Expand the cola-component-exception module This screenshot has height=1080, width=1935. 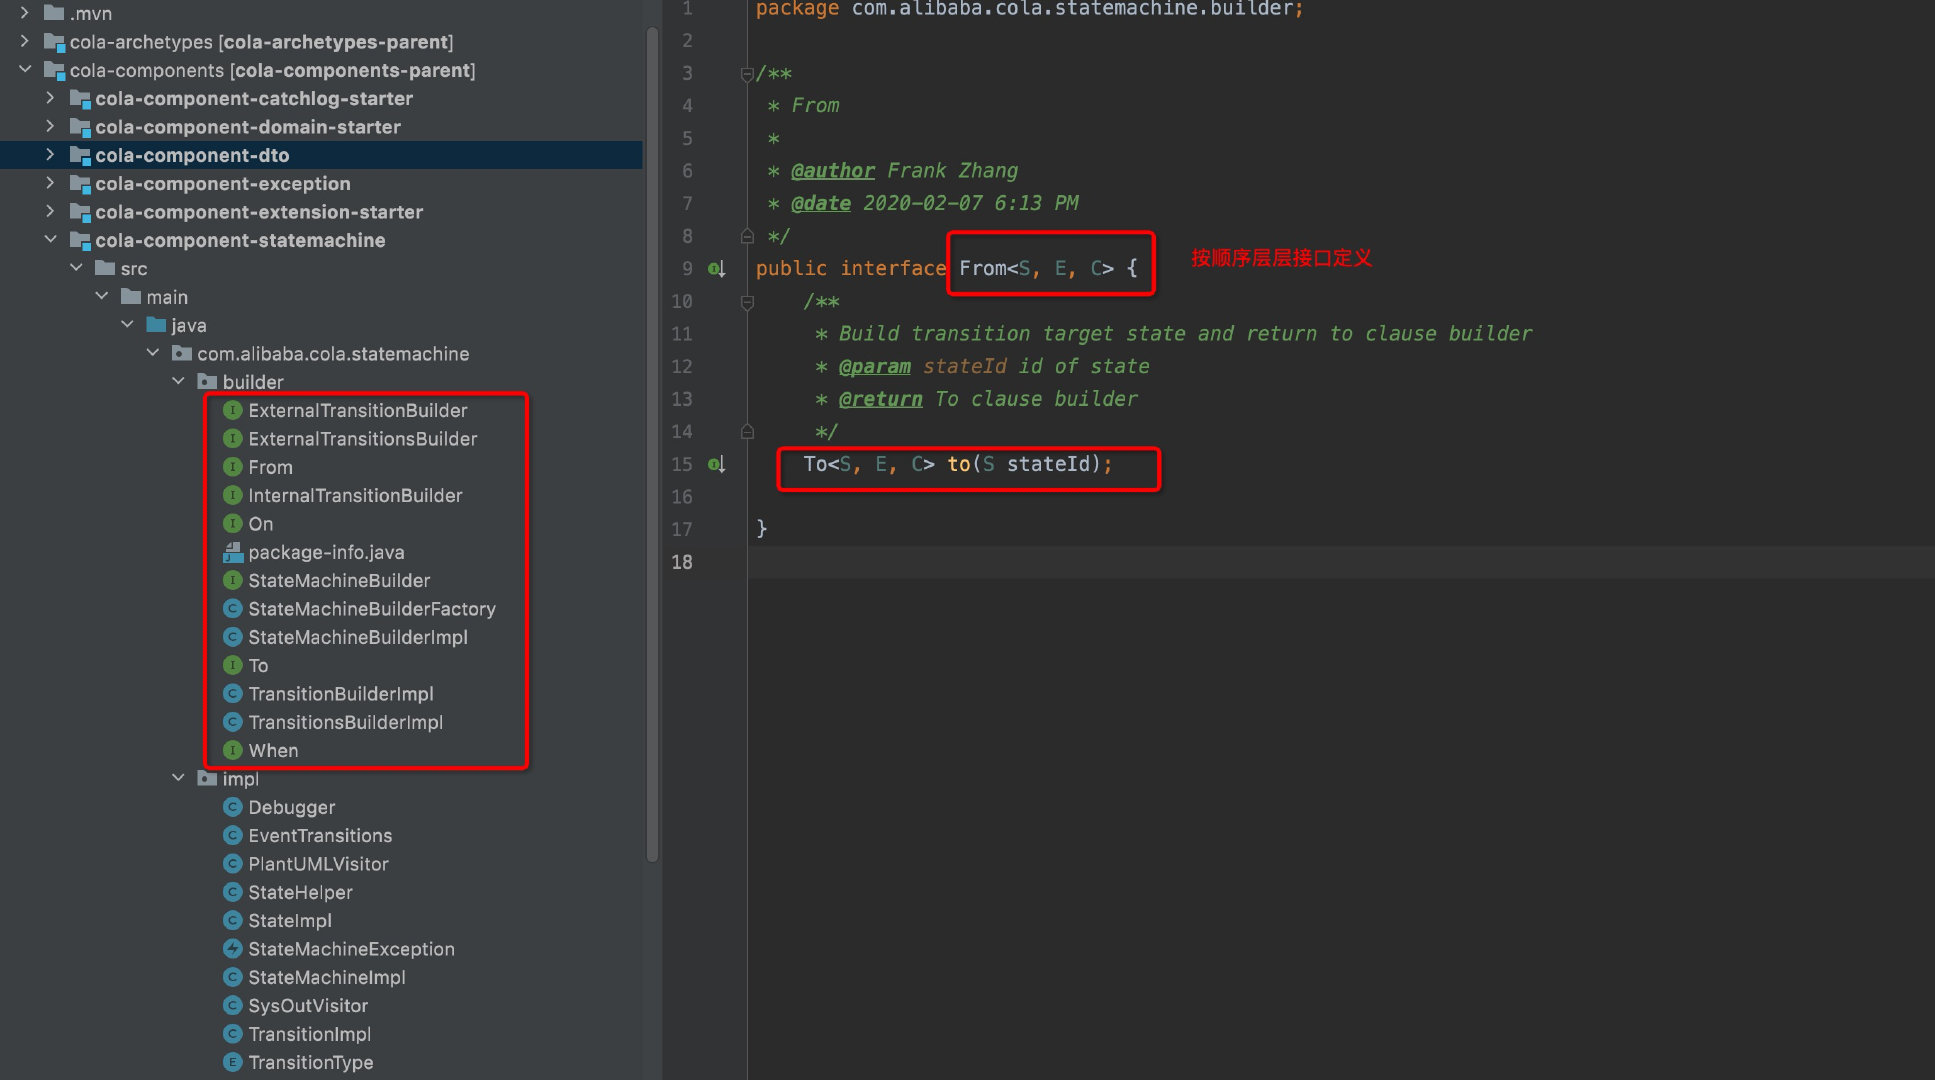click(x=50, y=183)
